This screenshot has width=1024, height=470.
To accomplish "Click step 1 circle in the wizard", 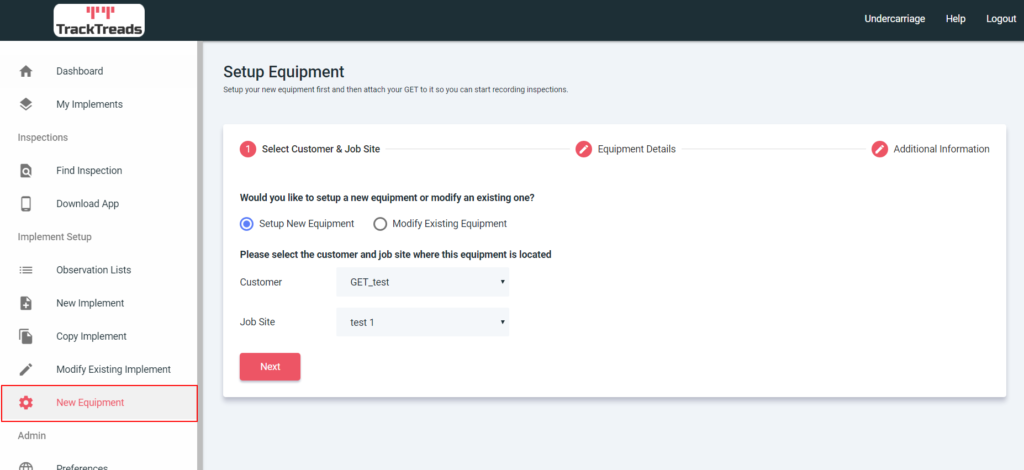I will [x=248, y=149].
